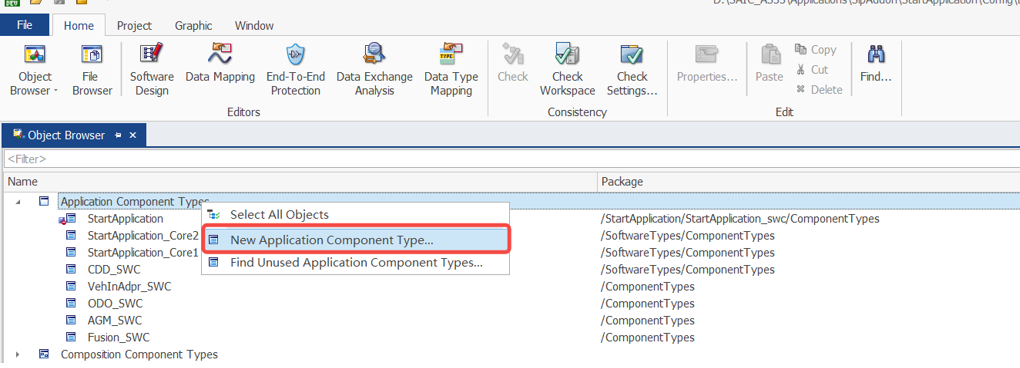Select the Composition Component Types row
Viewport: 1020px width, 368px height.
(x=139, y=354)
